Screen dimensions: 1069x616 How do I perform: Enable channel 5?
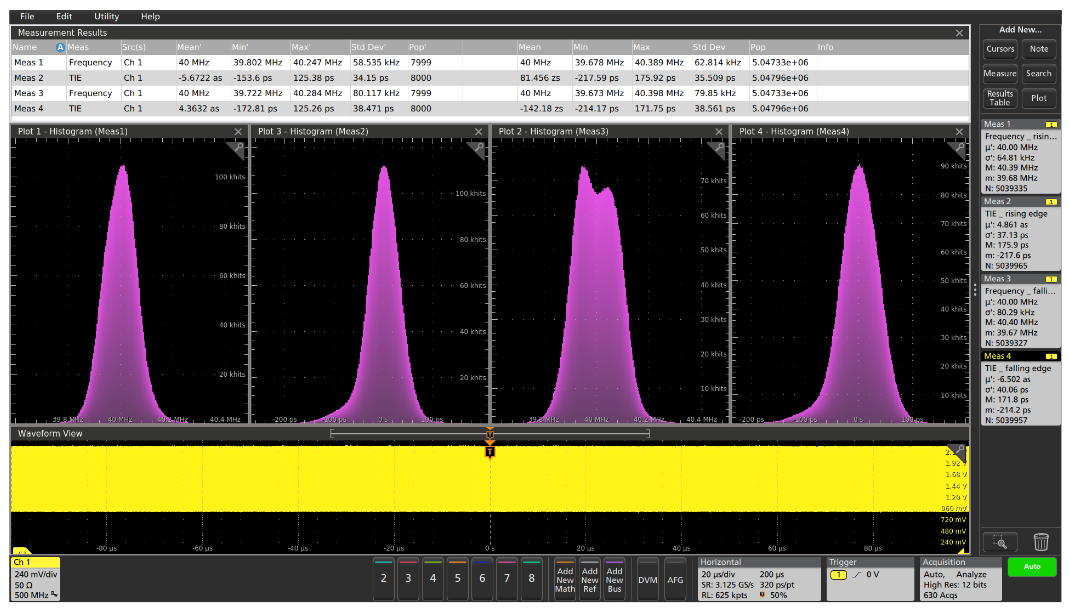point(457,578)
